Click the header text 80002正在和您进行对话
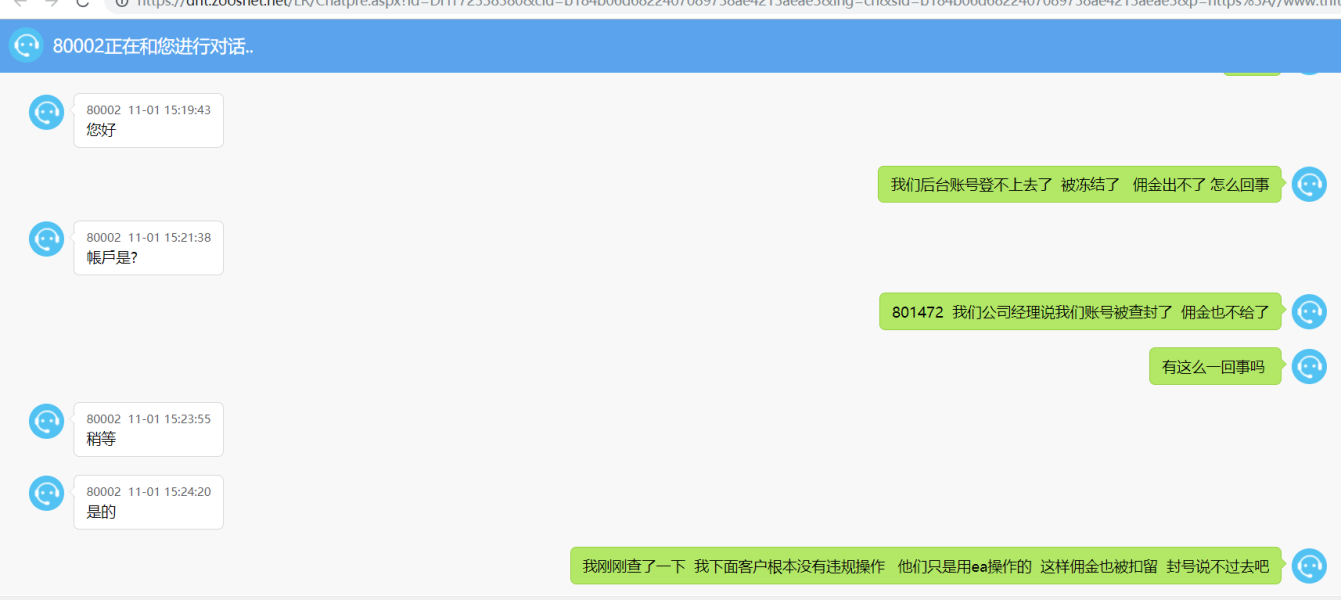The height and width of the screenshot is (600, 1341). pos(153,47)
